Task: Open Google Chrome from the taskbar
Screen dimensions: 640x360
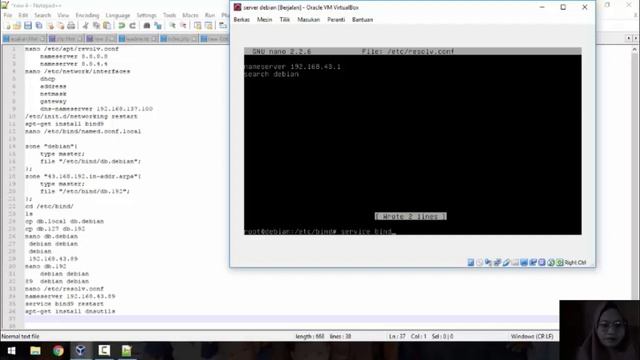Action: (x=58, y=351)
